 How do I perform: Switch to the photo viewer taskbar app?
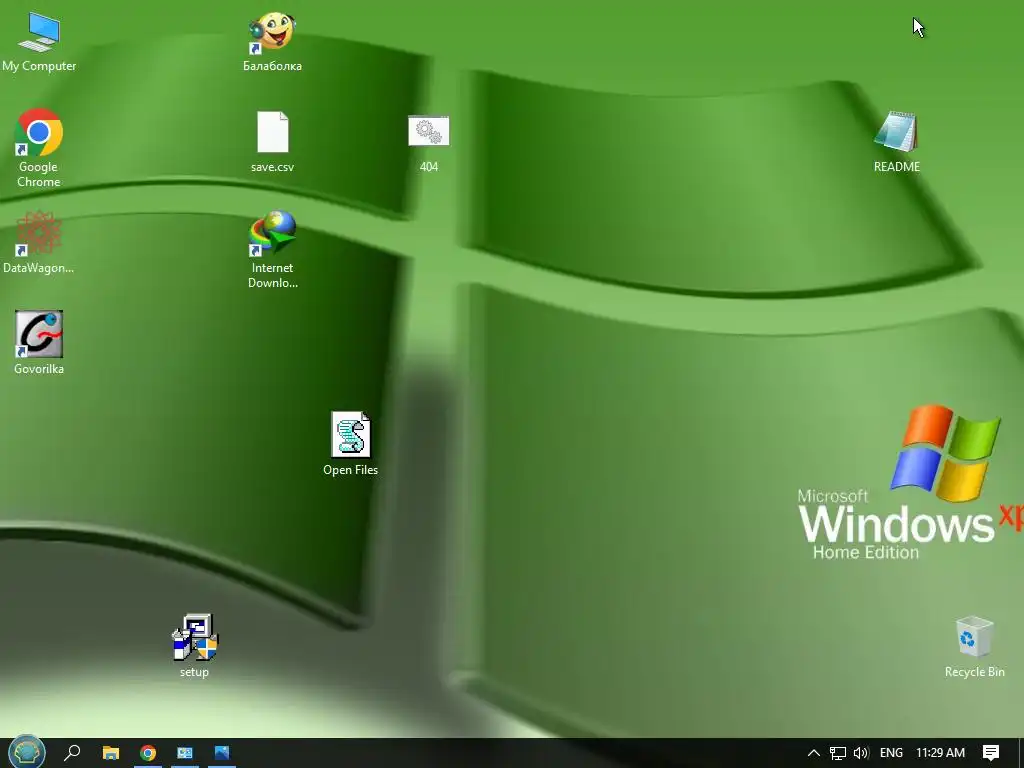click(222, 753)
